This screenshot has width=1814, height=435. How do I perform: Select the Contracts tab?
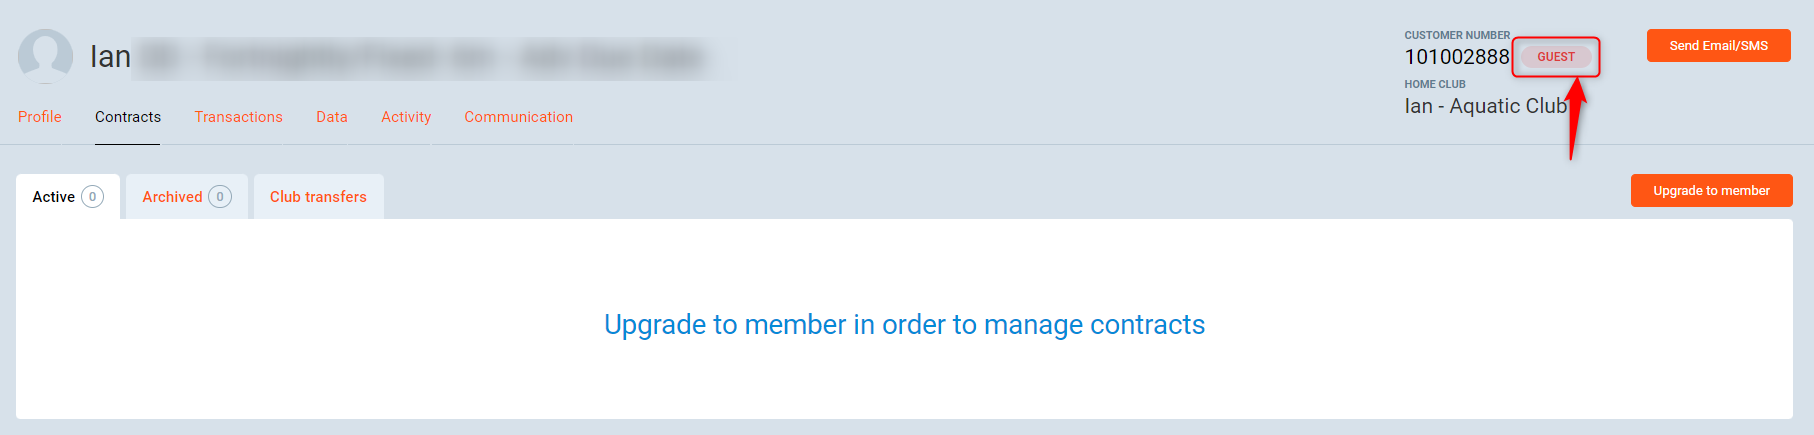point(128,117)
